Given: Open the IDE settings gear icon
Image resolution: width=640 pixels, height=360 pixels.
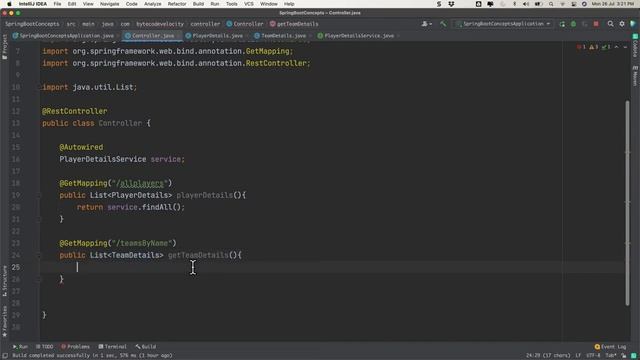Looking at the screenshot, I should (622, 24).
